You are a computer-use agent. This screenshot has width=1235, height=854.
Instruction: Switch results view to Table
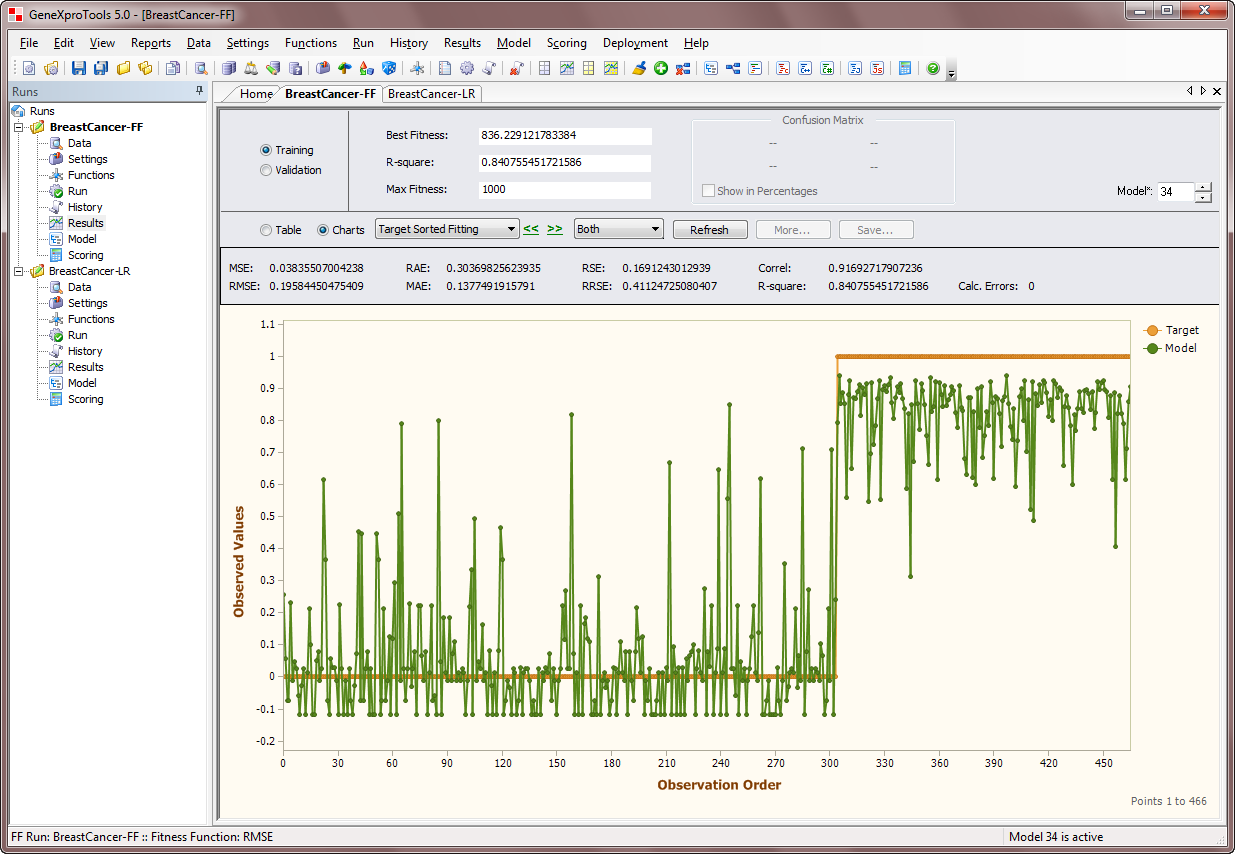point(266,230)
